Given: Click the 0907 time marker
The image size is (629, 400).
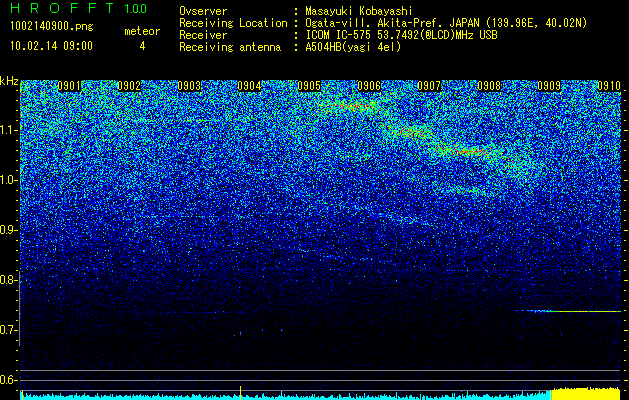Looking at the screenshot, I should coord(429,86).
